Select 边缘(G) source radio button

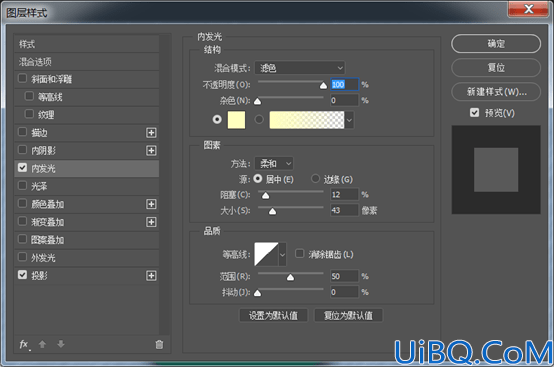[315, 179]
